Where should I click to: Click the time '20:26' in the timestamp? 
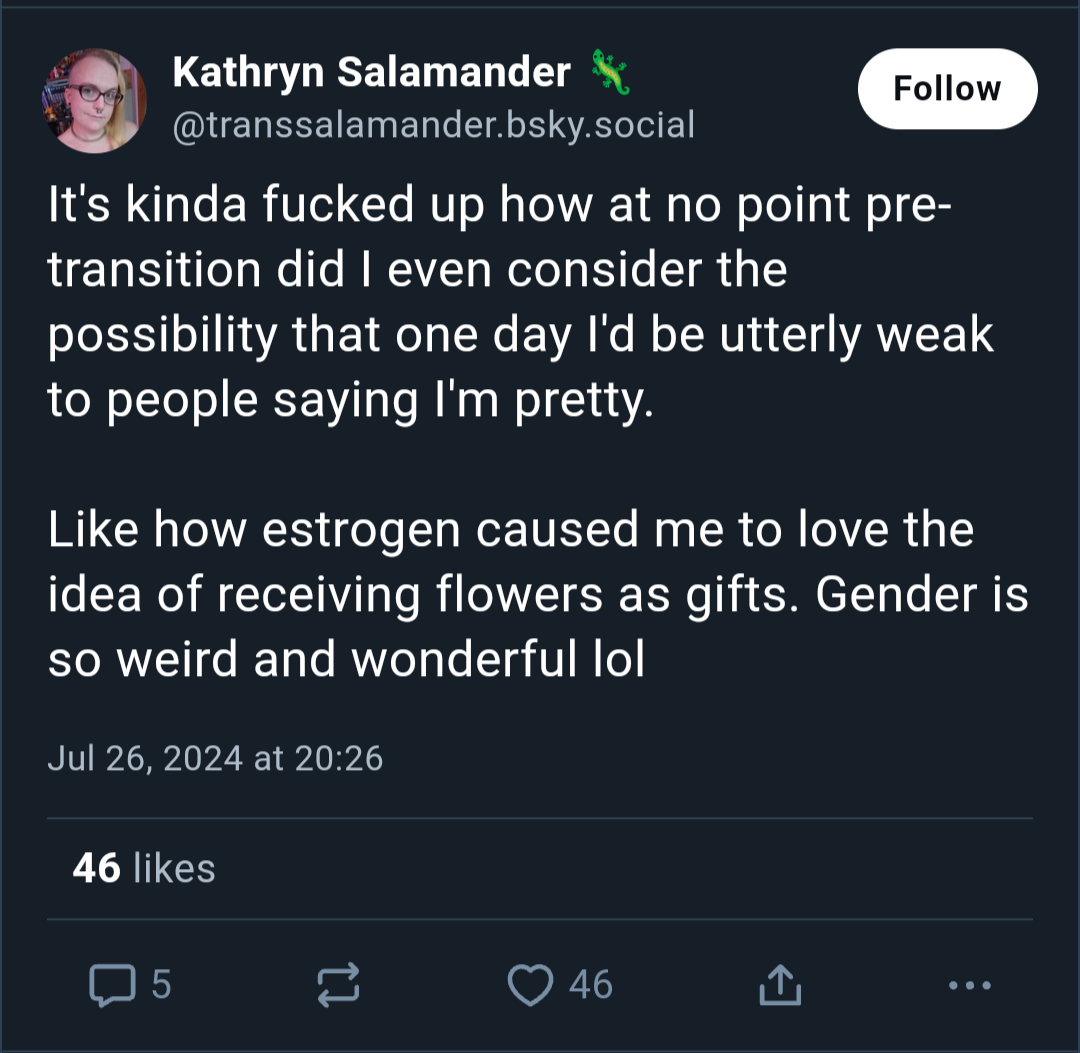tap(338, 758)
